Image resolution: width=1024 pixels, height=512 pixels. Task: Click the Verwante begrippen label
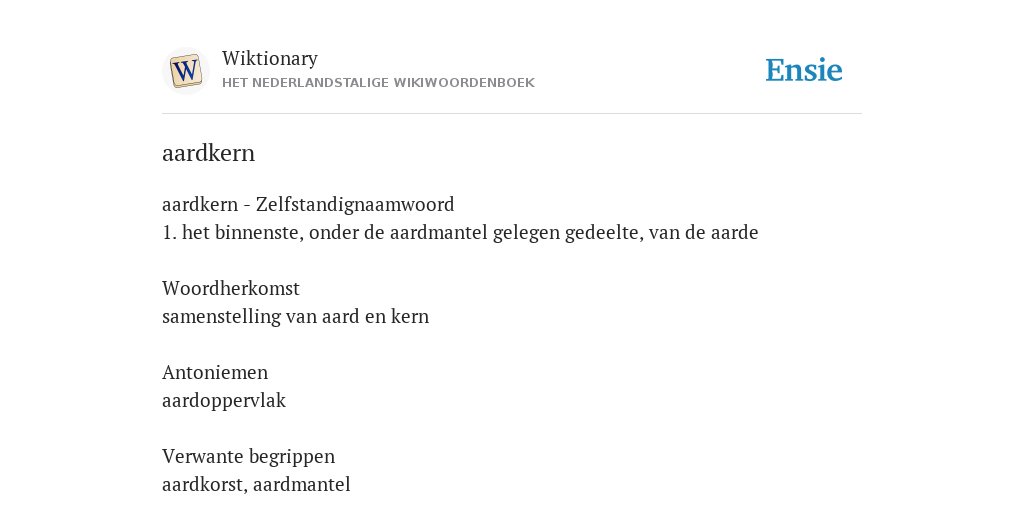coord(248,456)
